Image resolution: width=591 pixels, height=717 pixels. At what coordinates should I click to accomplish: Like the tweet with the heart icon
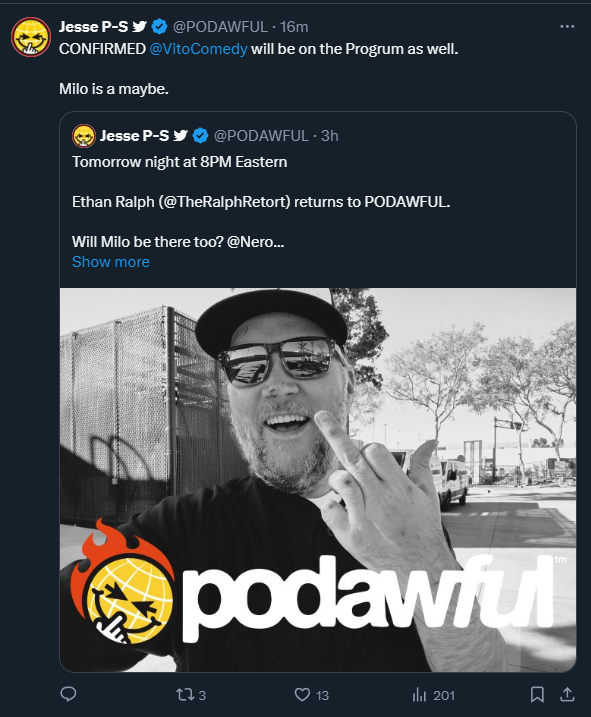click(x=302, y=695)
